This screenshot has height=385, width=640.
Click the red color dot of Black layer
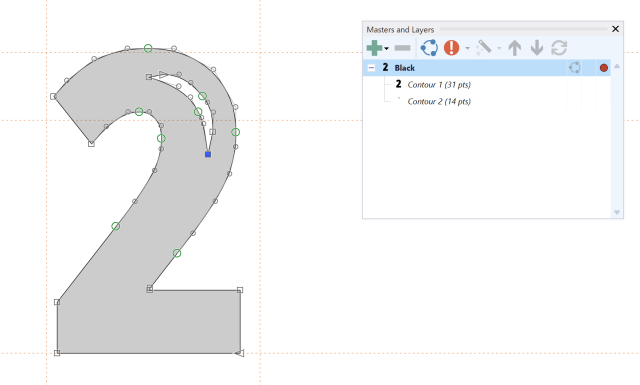(x=604, y=68)
